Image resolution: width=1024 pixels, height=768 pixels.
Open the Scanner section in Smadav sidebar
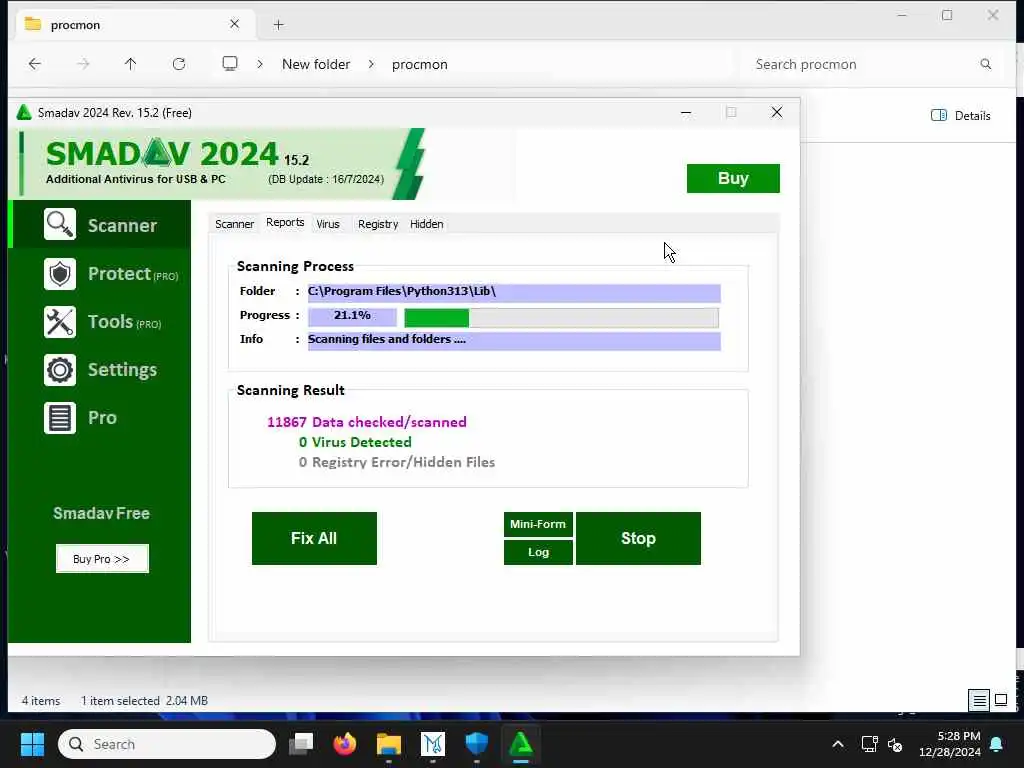point(100,225)
